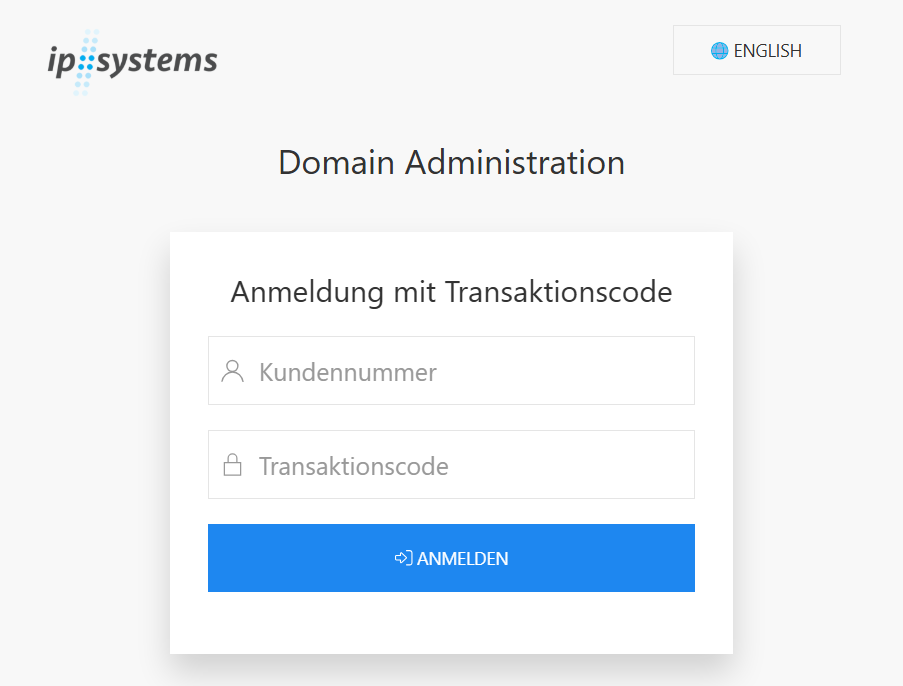The image size is (903, 686).
Task: Click the ip systems logo
Action: pyautogui.click(x=132, y=61)
